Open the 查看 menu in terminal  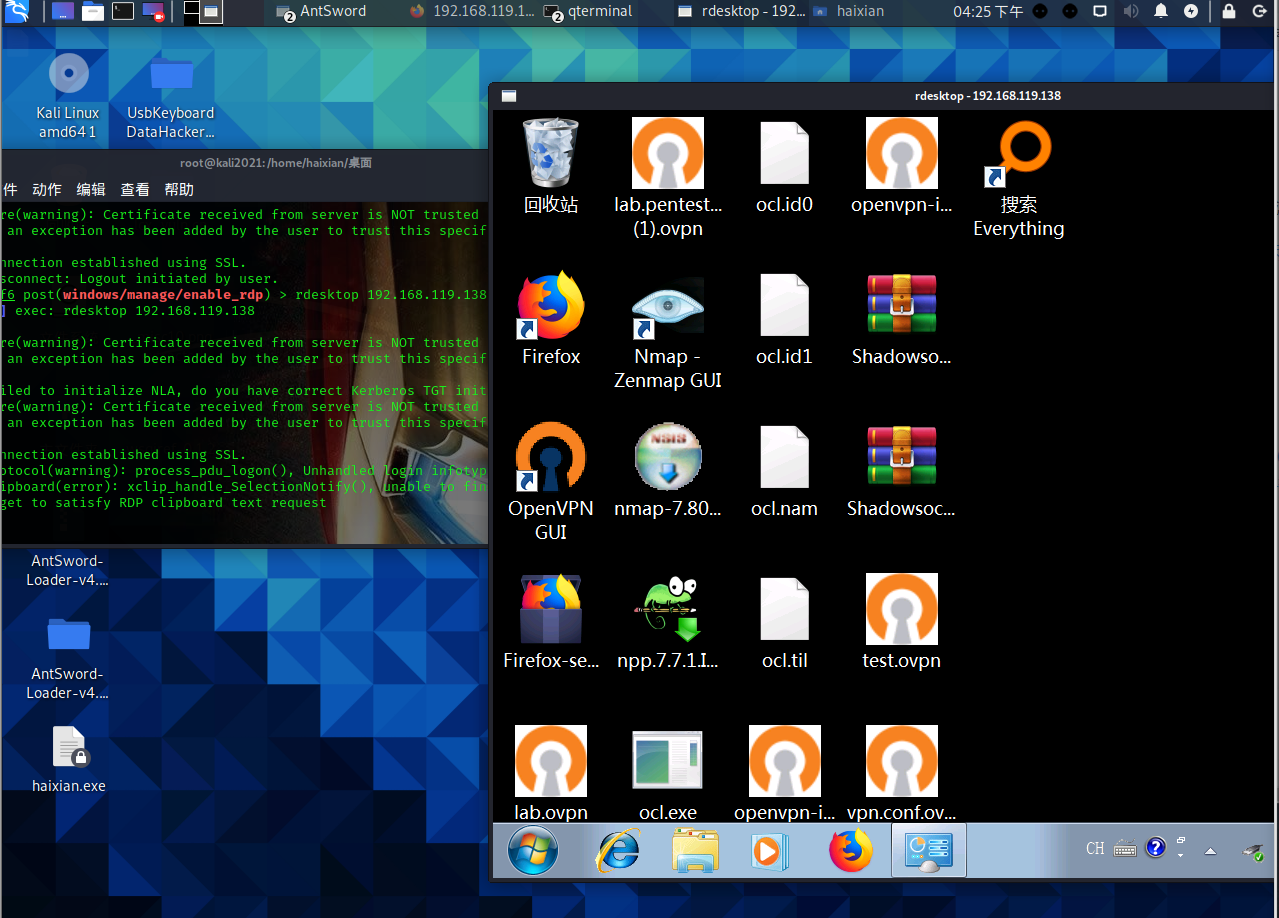coord(135,189)
